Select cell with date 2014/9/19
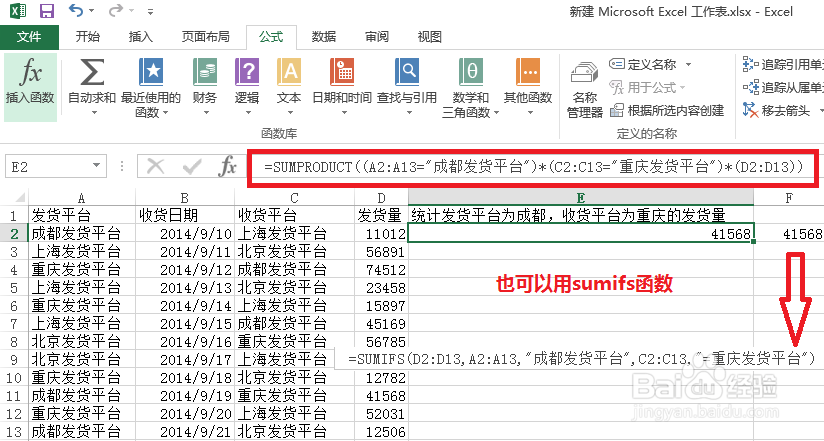The width and height of the screenshot is (824, 441). pos(185,395)
